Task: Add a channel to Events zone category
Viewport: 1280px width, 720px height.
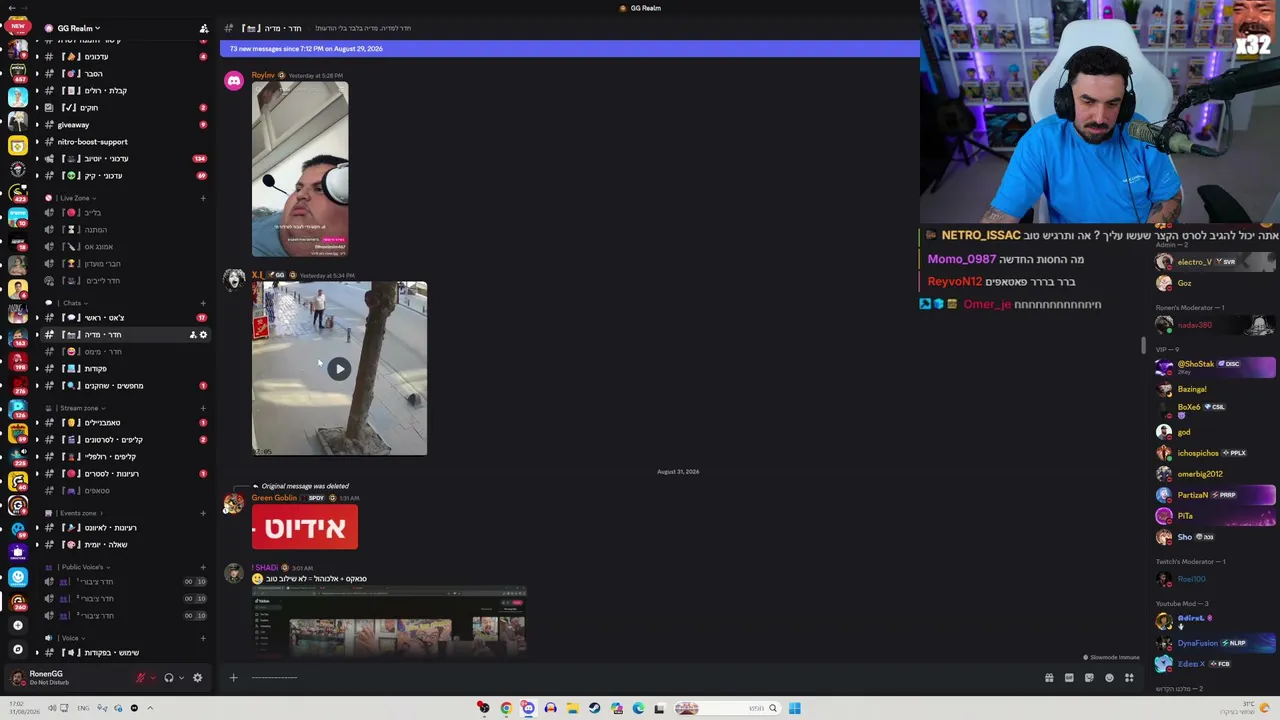Action: (x=203, y=513)
